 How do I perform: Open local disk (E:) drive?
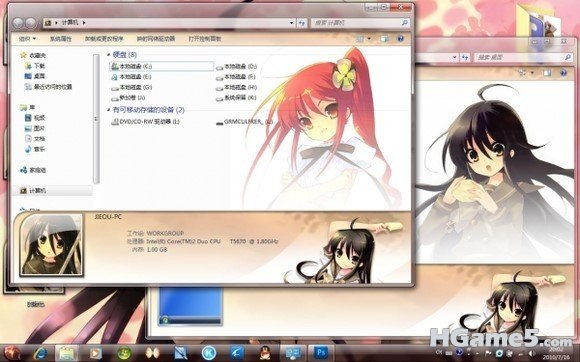[x=131, y=77]
